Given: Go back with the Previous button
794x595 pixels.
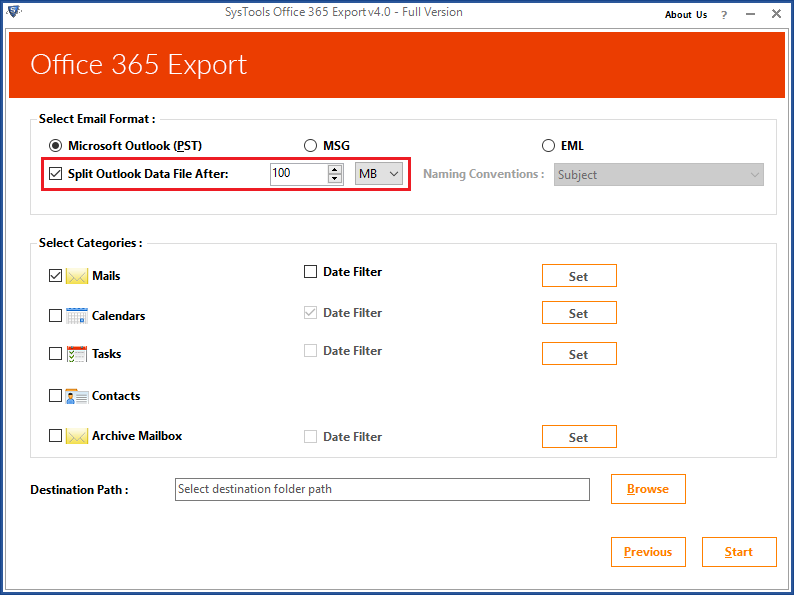Looking at the screenshot, I should pos(648,552).
